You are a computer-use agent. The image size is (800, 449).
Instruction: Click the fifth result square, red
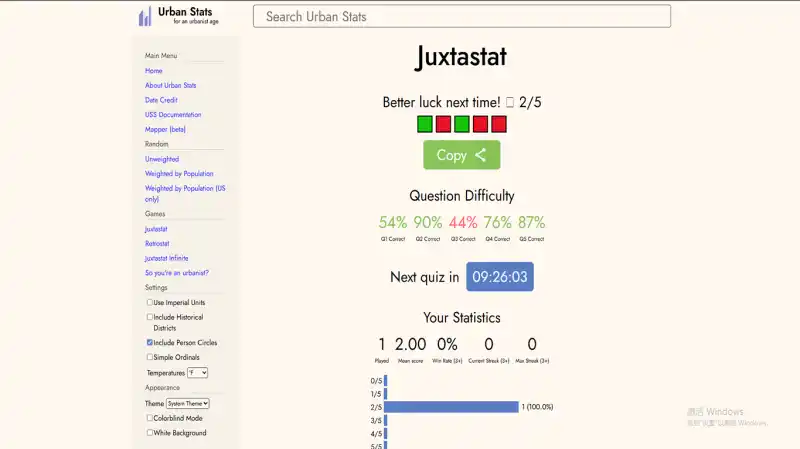[499, 124]
